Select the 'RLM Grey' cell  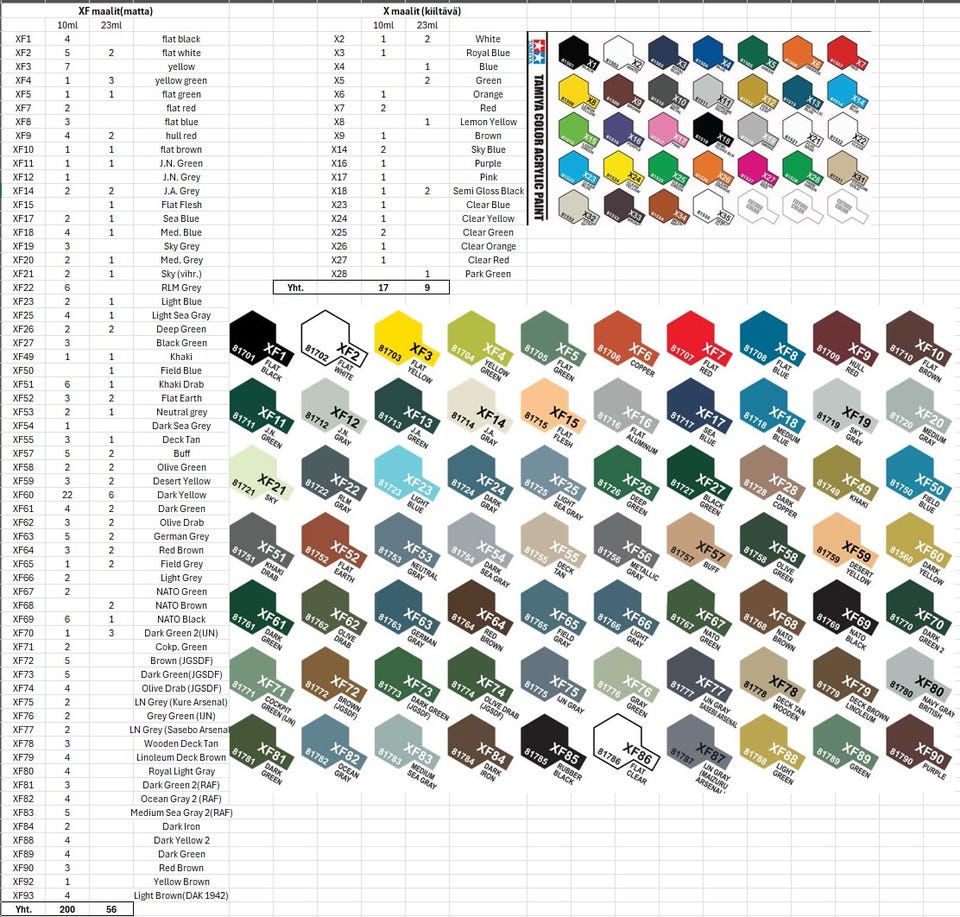click(181, 288)
